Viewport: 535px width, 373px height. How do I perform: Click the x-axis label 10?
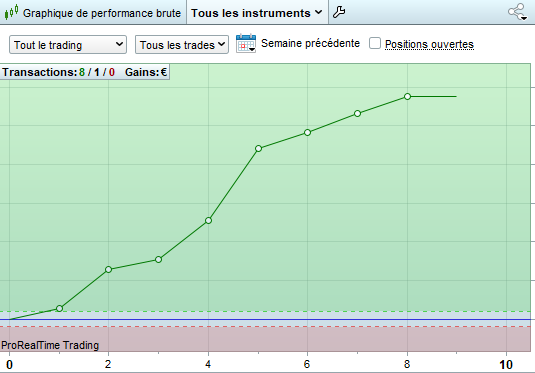(506, 365)
